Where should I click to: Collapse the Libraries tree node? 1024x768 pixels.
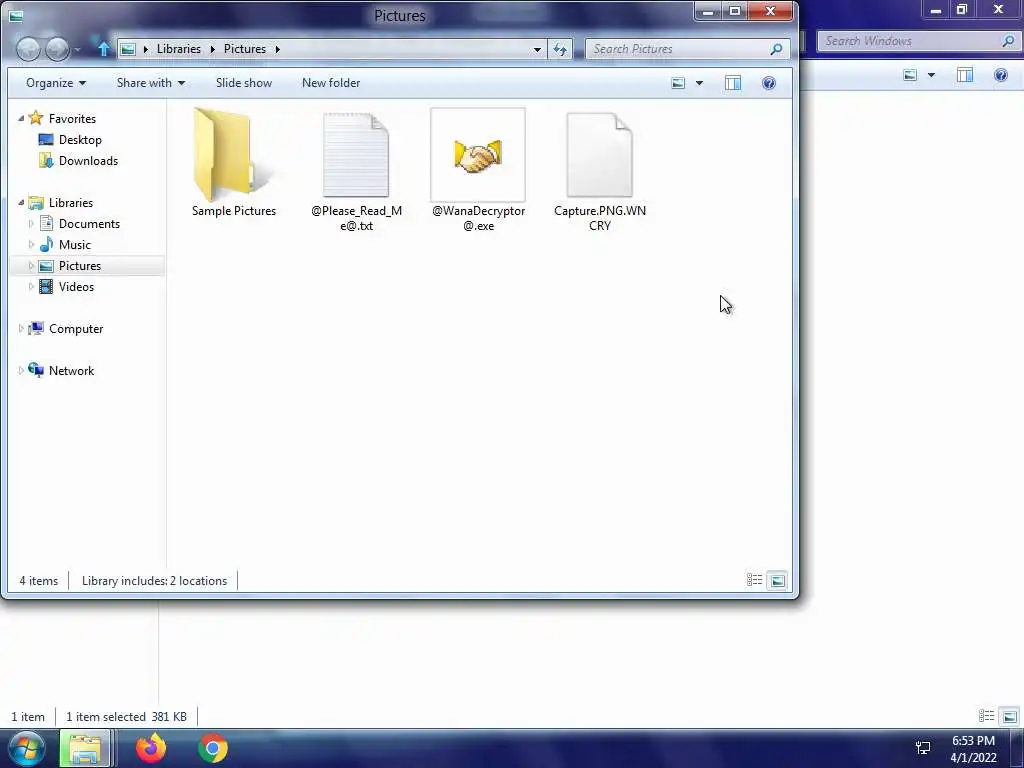pos(21,202)
